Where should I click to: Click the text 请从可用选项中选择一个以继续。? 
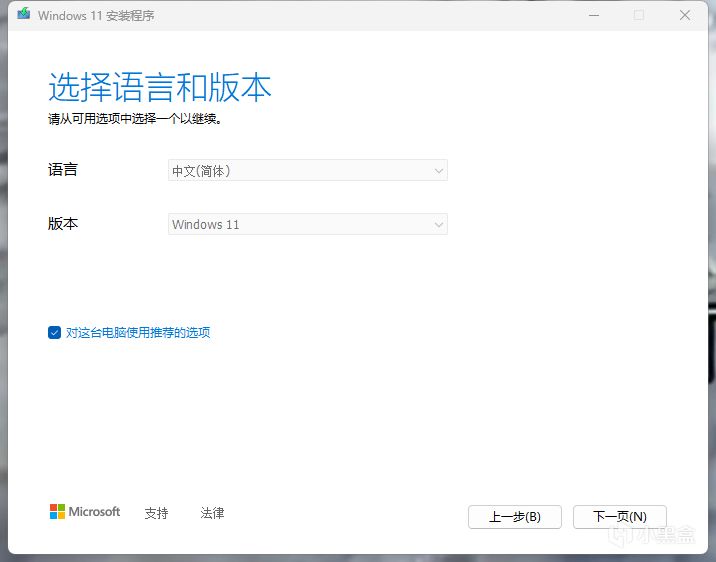(x=135, y=119)
